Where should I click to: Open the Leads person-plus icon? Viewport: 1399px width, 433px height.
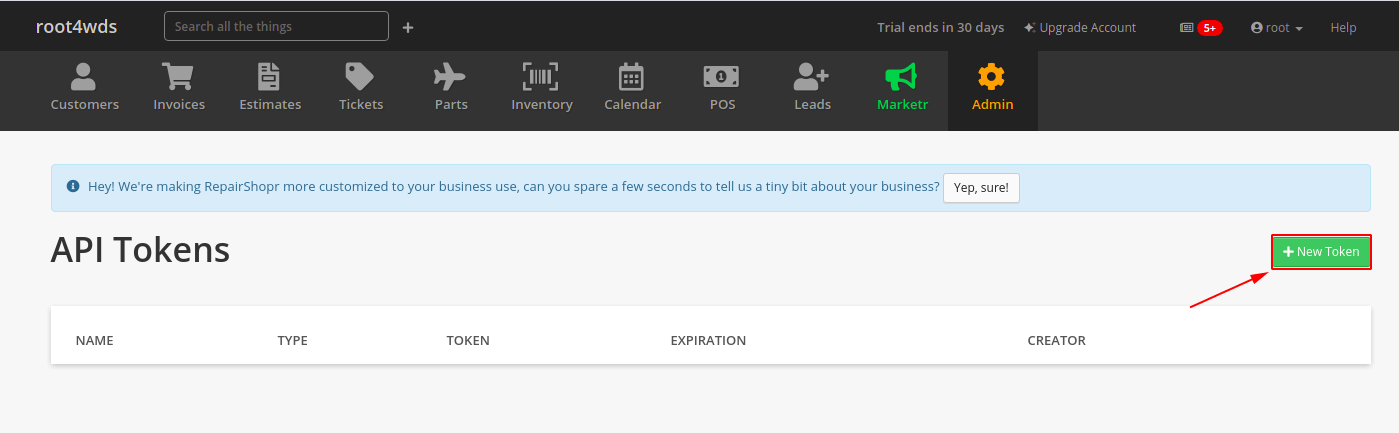click(x=811, y=76)
